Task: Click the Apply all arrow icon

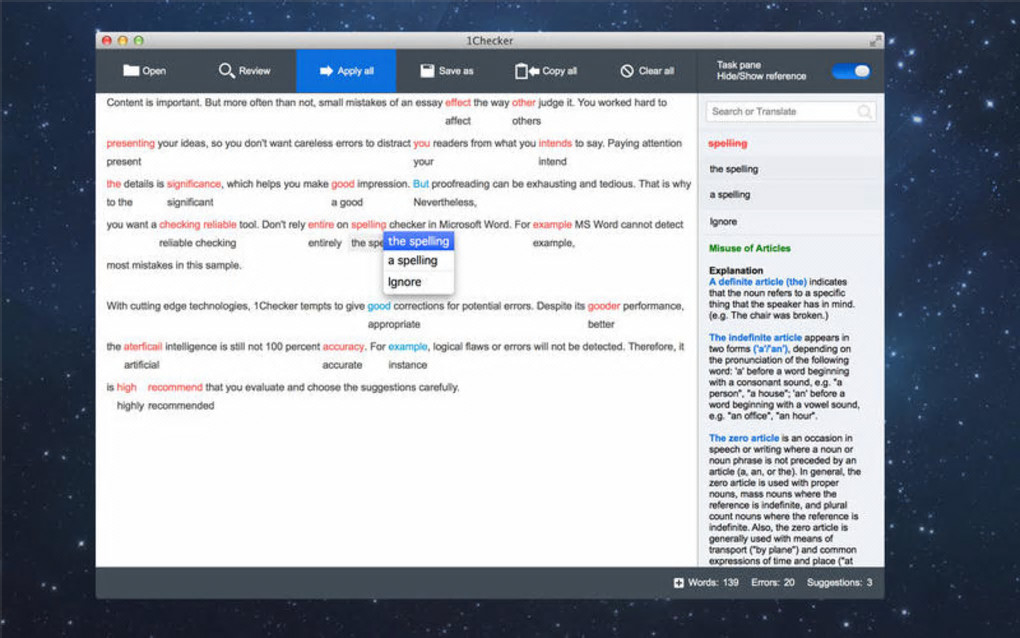Action: [x=326, y=71]
